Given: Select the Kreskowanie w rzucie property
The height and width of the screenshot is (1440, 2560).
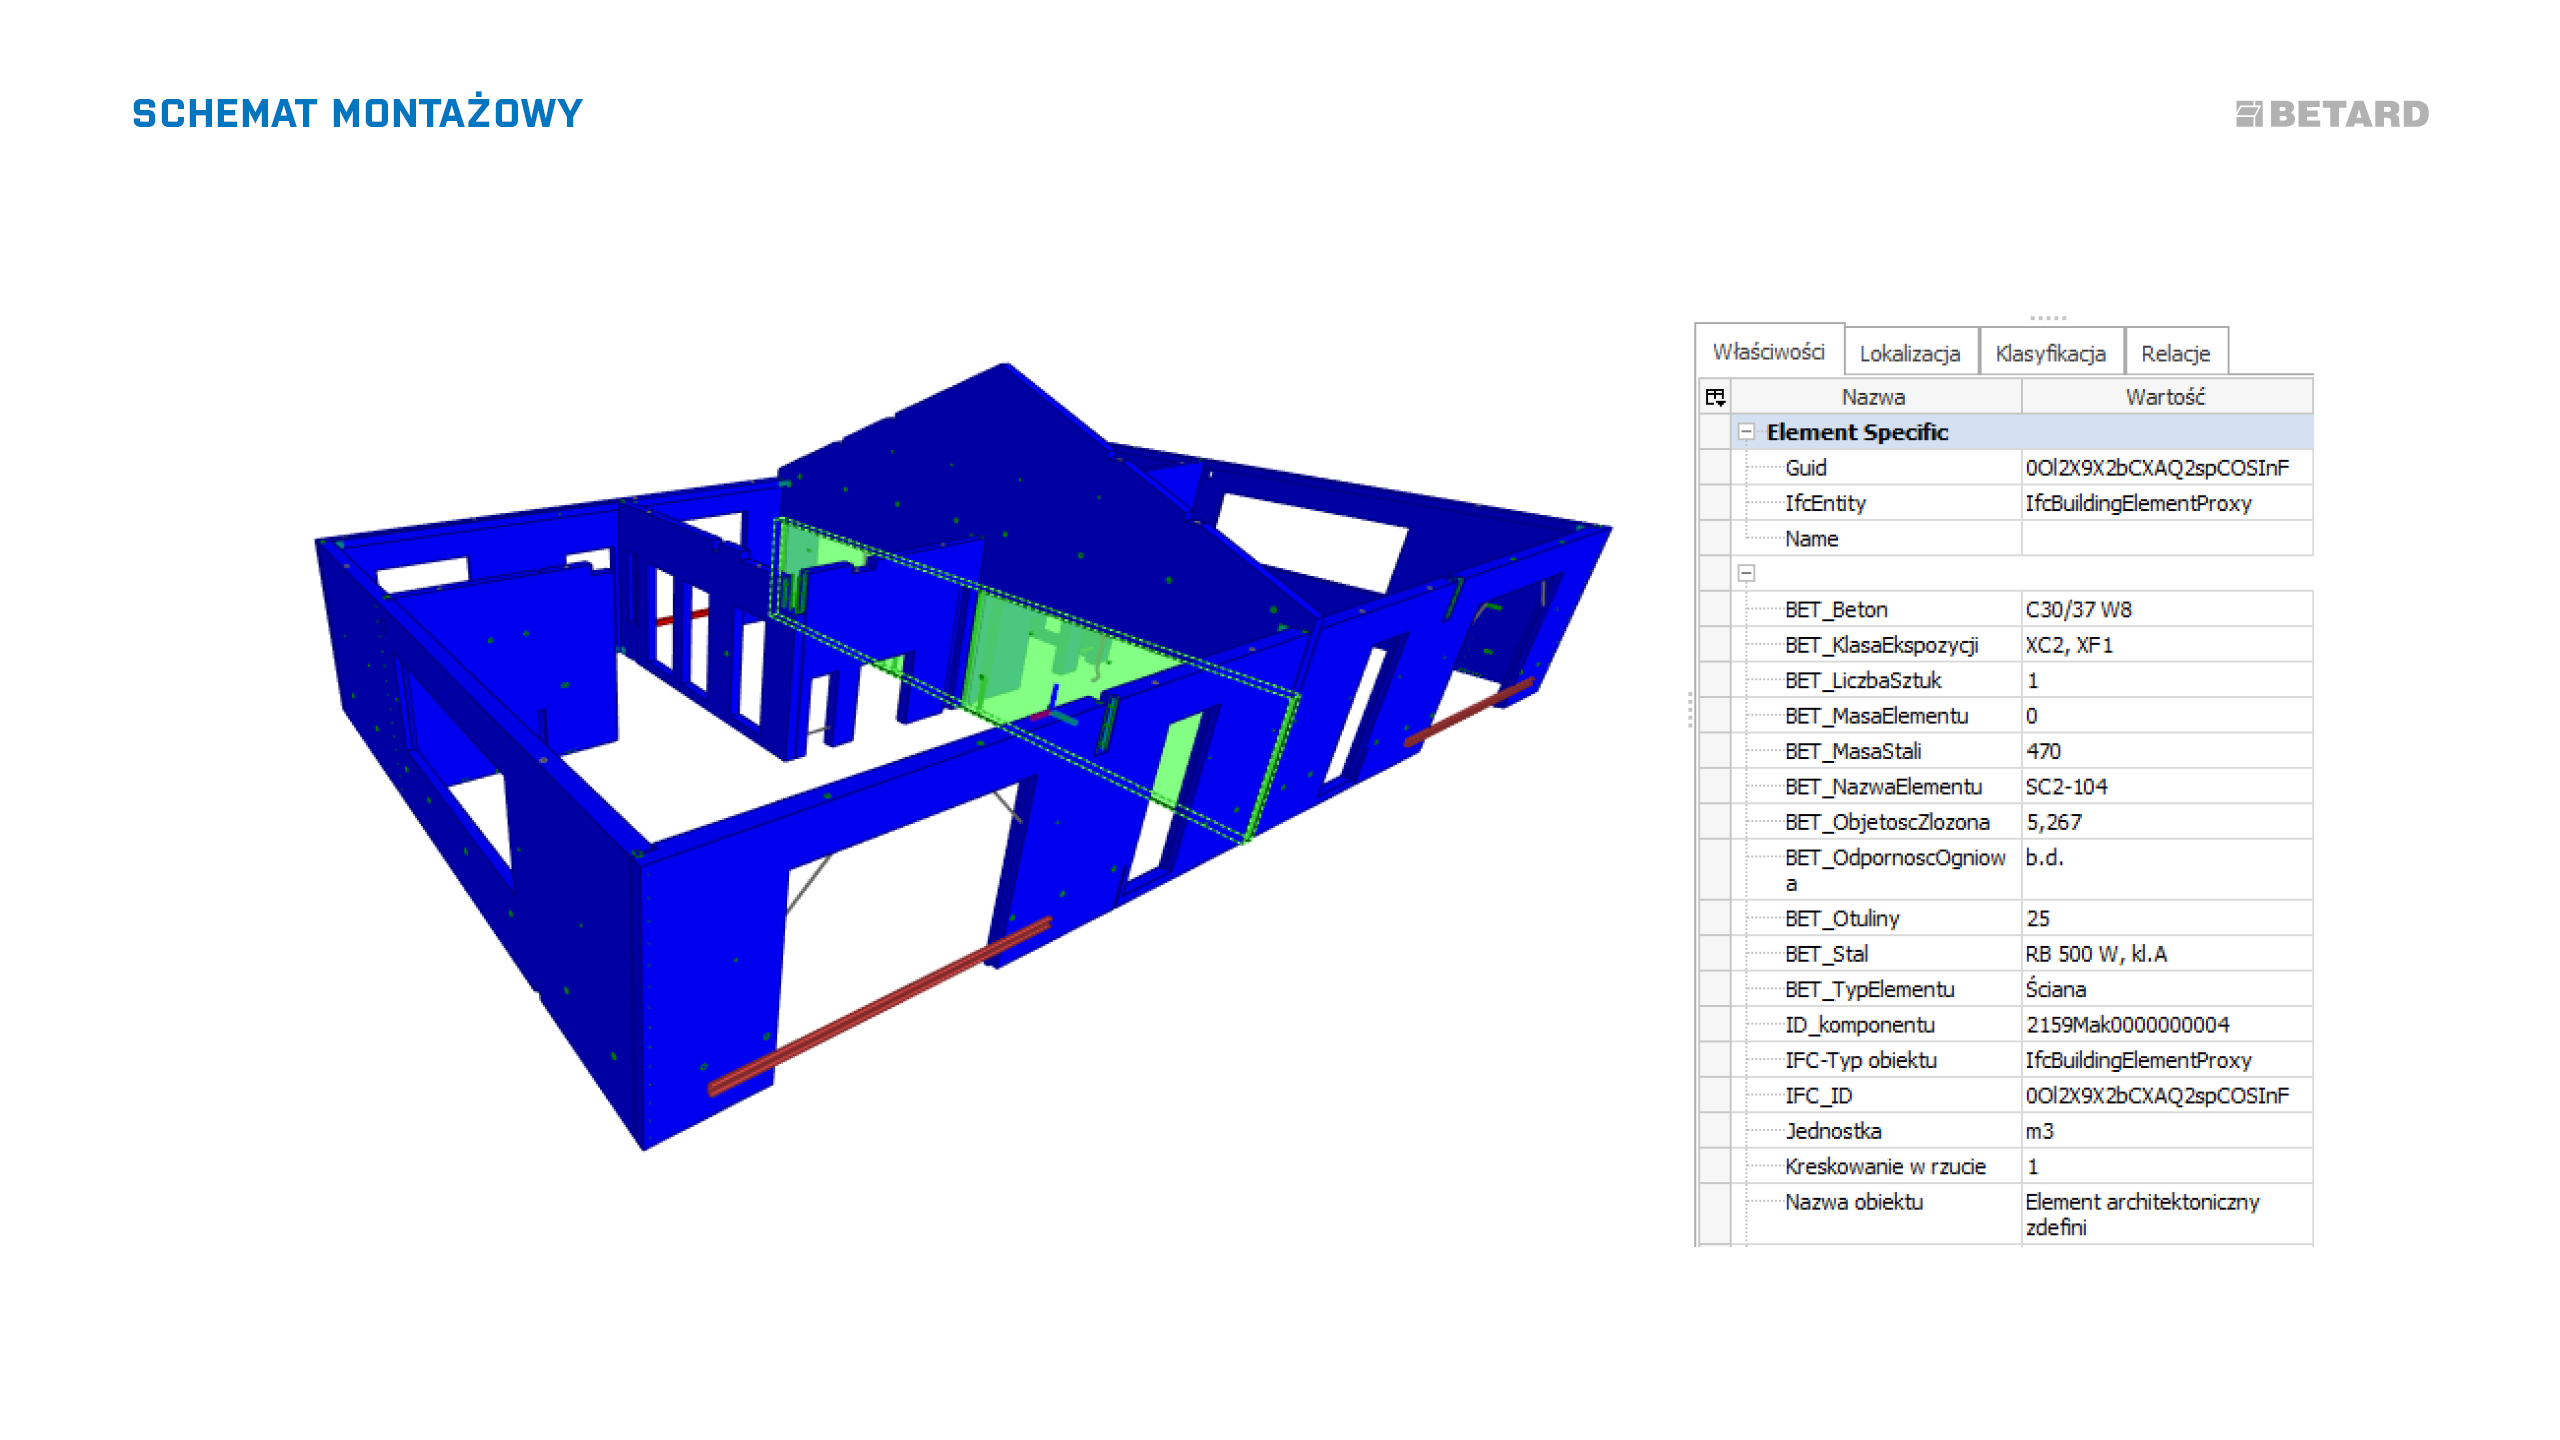Looking at the screenshot, I should (x=1885, y=1167).
